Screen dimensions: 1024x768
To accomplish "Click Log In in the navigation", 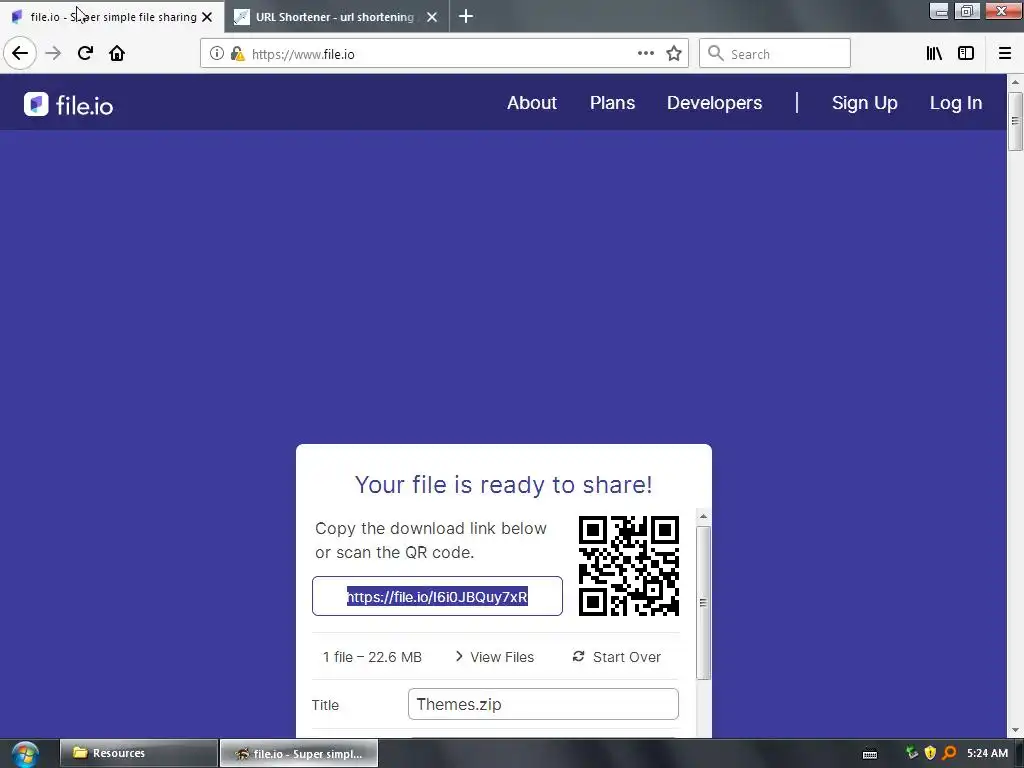I will pos(955,103).
